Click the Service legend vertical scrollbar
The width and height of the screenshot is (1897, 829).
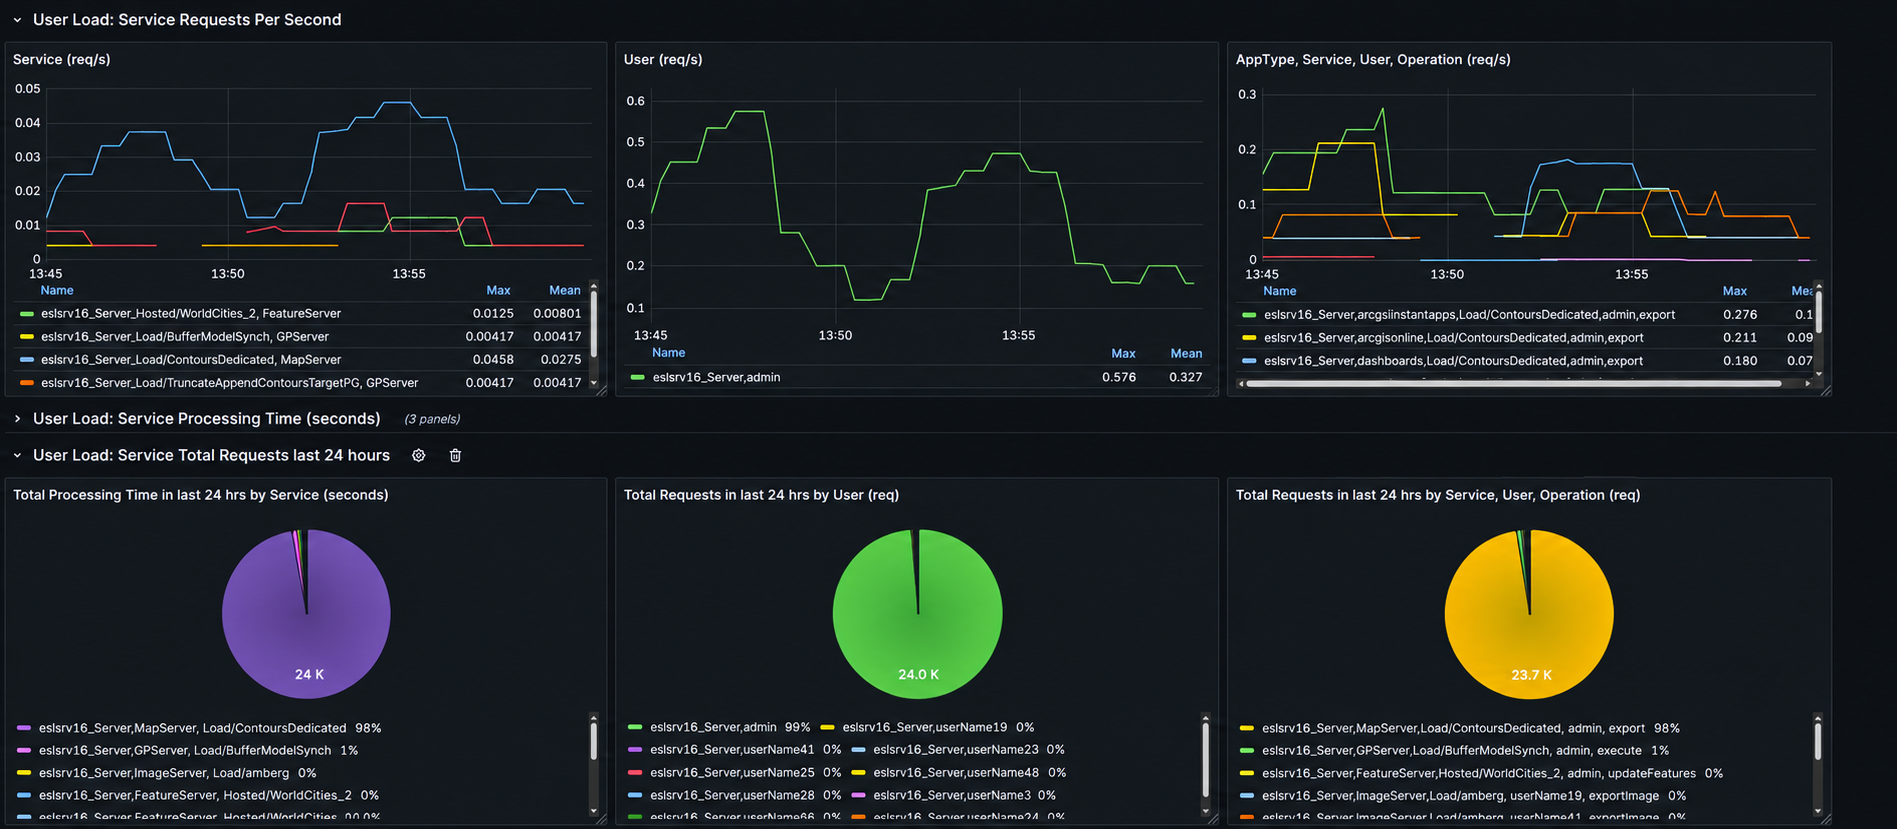pos(594,322)
